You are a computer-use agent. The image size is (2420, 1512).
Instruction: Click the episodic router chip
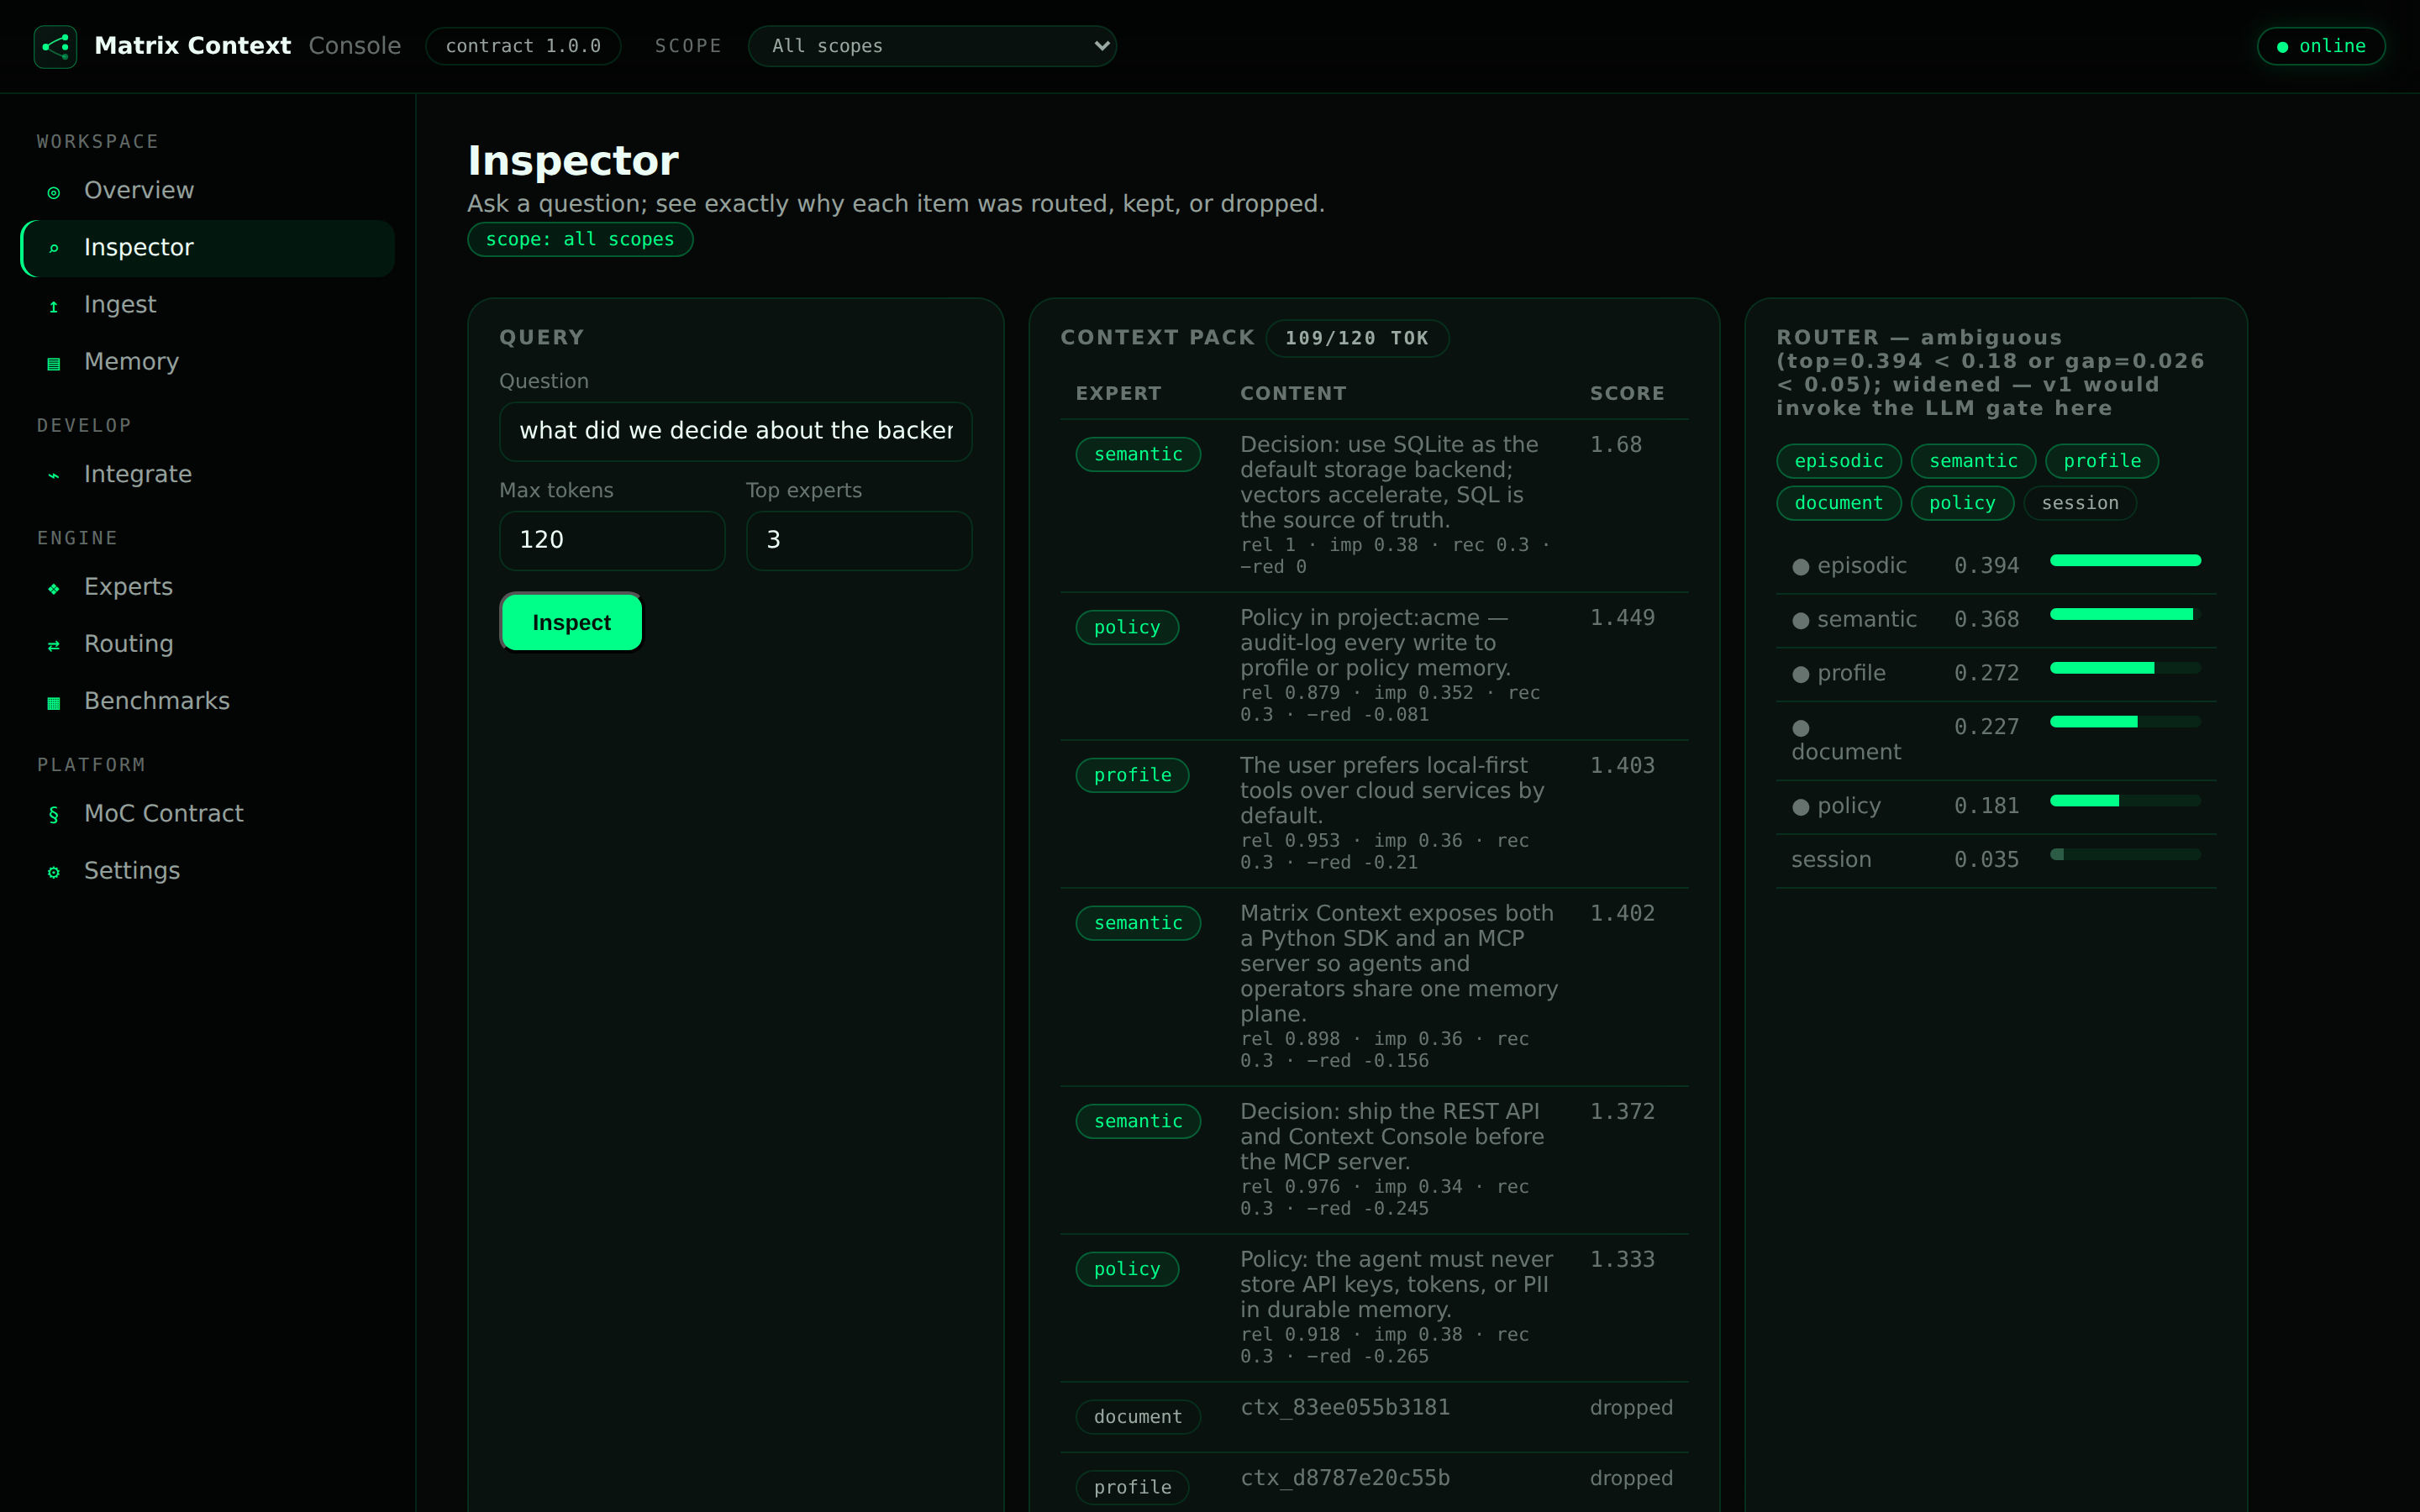(x=1838, y=461)
